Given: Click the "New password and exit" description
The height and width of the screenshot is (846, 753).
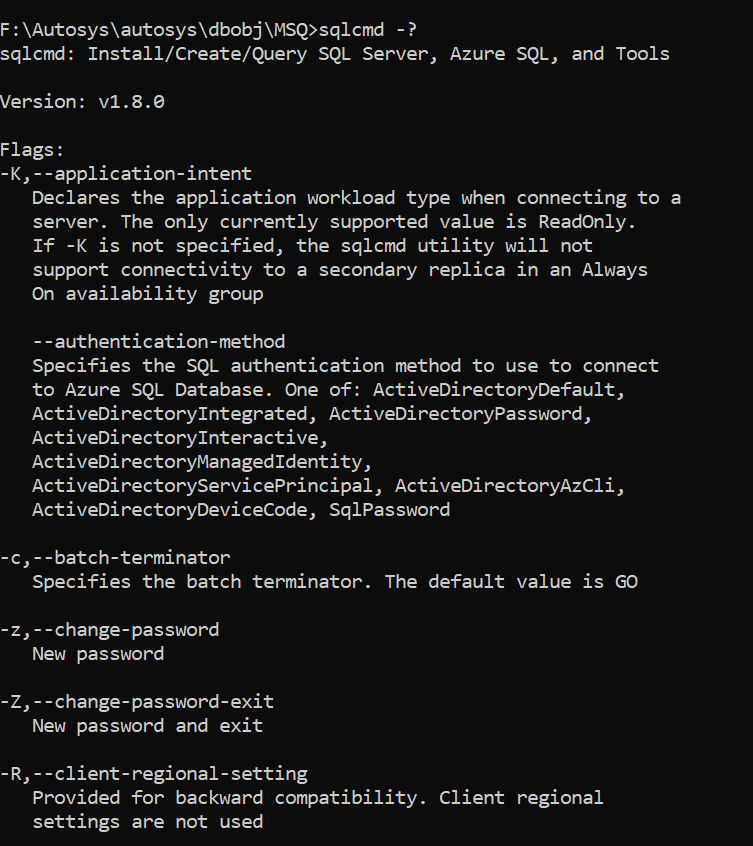Looking at the screenshot, I should 148,726.
